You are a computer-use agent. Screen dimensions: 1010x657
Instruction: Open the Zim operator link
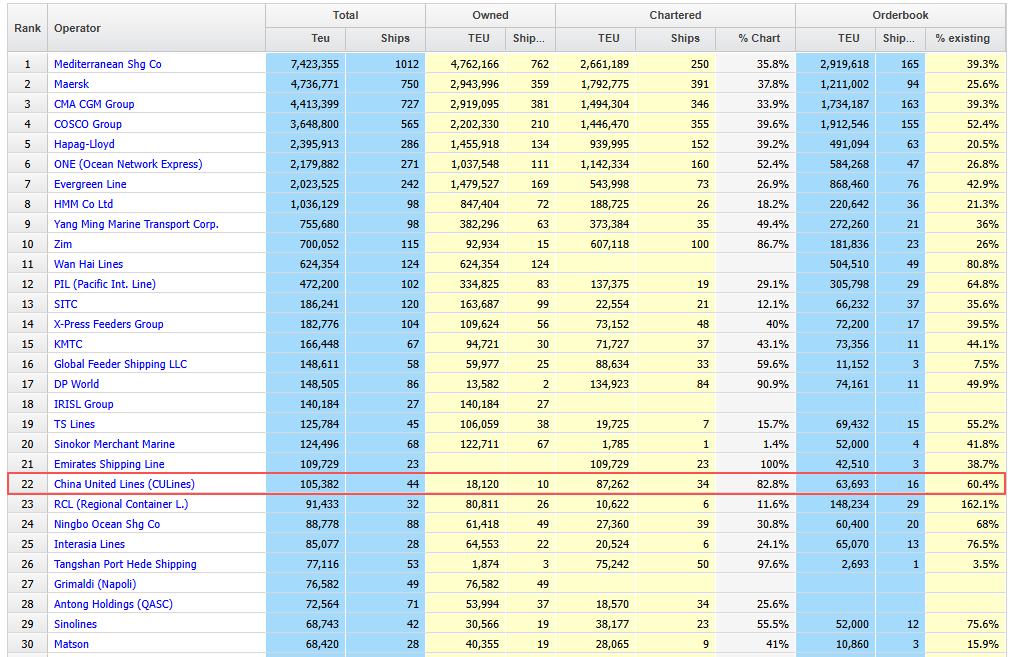(63, 243)
